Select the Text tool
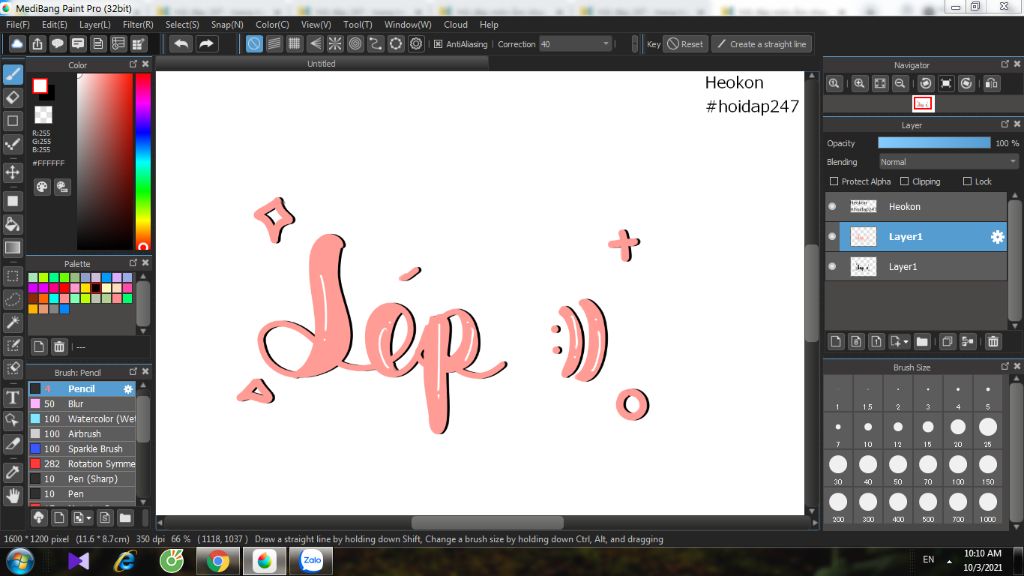Screen dimensions: 1024x576 click(x=13, y=397)
